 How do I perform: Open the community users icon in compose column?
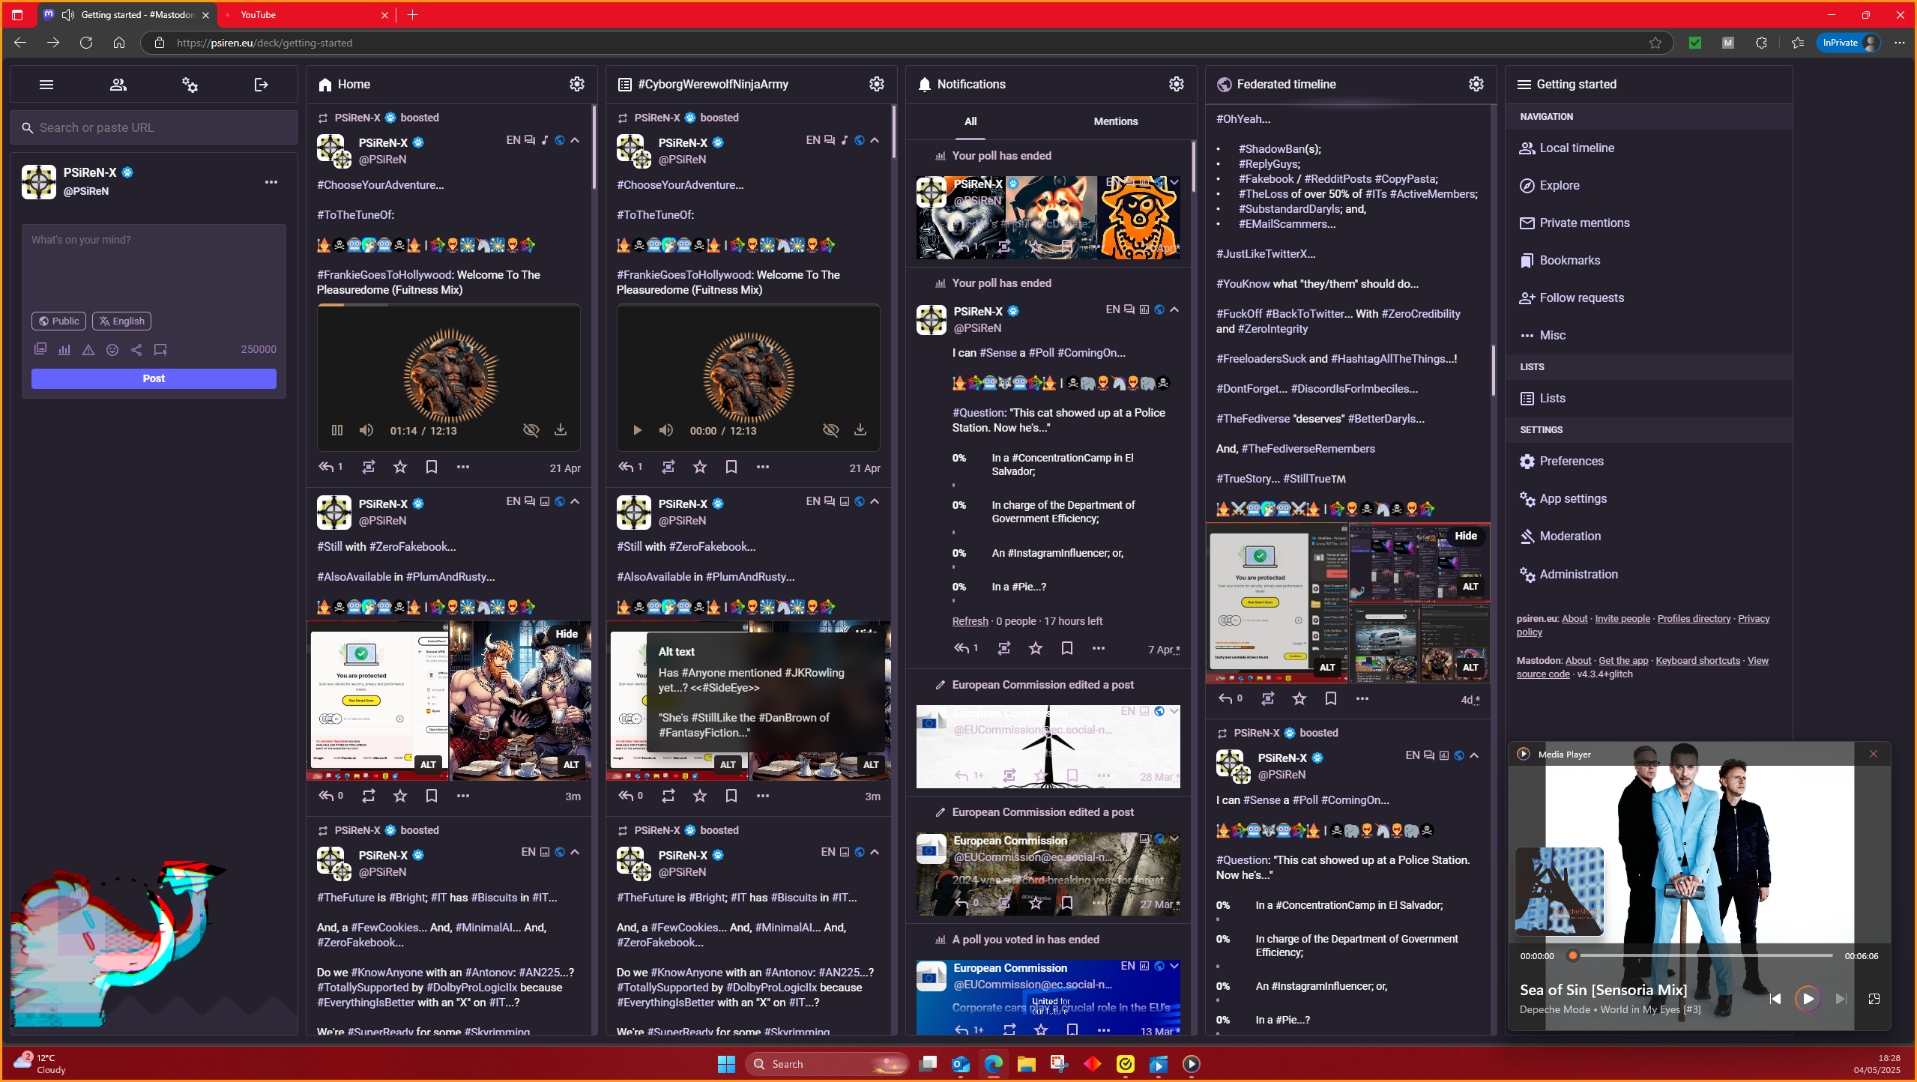118,85
